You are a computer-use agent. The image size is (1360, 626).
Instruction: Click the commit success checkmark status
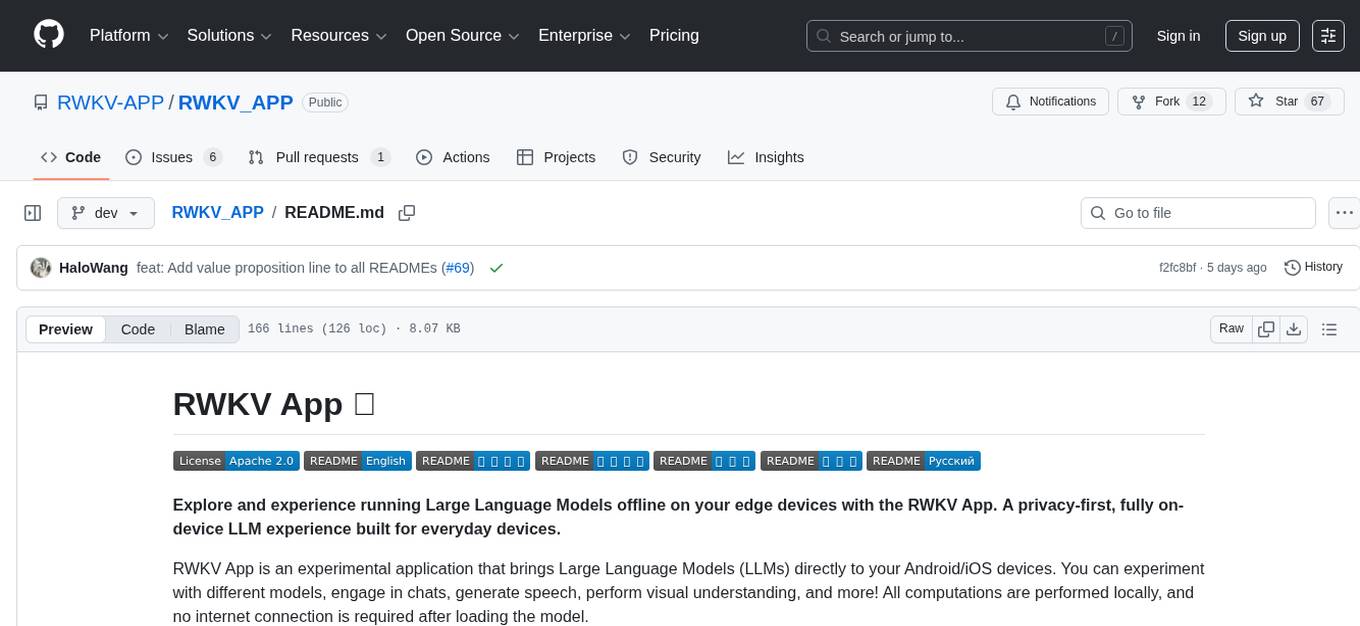click(x=496, y=268)
